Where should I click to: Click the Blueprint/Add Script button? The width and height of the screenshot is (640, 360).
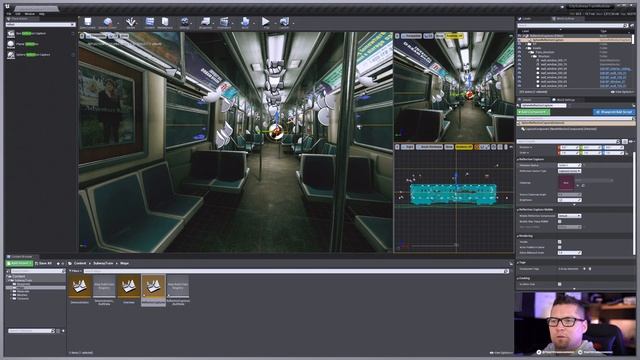tap(613, 112)
